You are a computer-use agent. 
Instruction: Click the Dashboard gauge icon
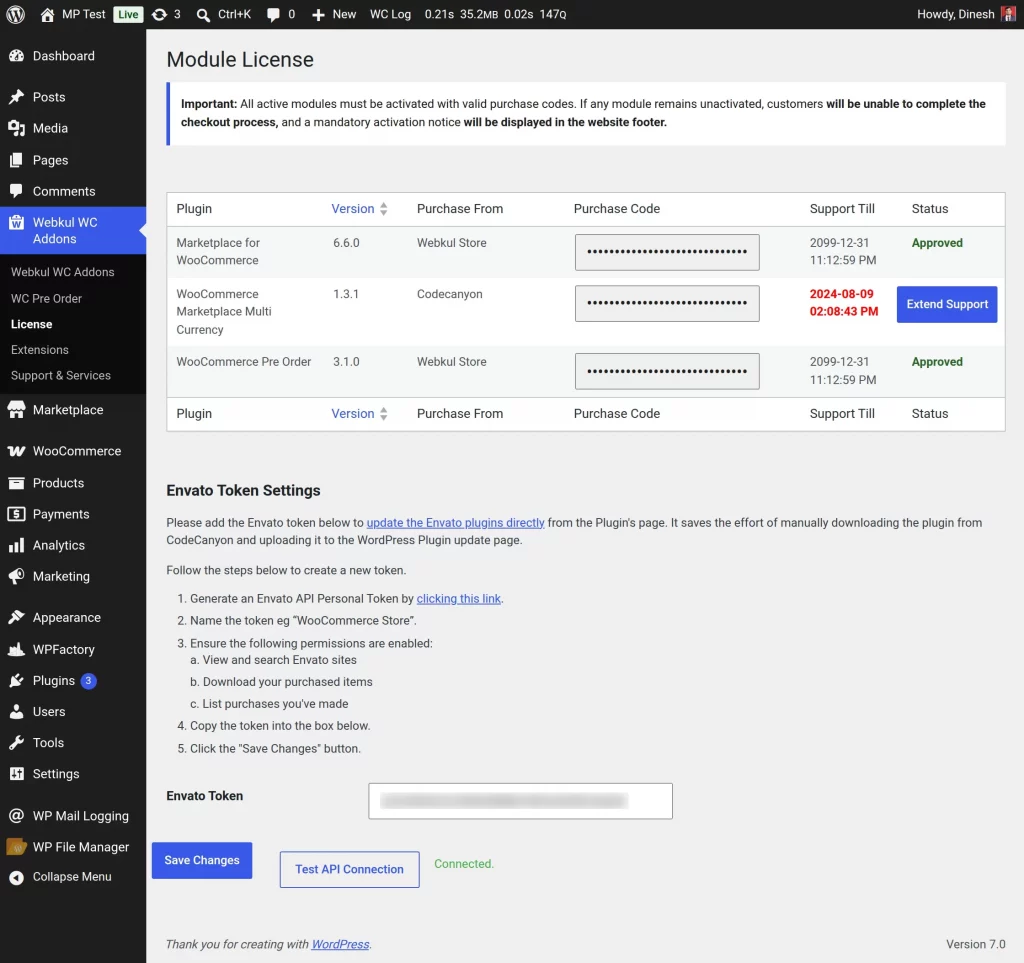(x=16, y=56)
